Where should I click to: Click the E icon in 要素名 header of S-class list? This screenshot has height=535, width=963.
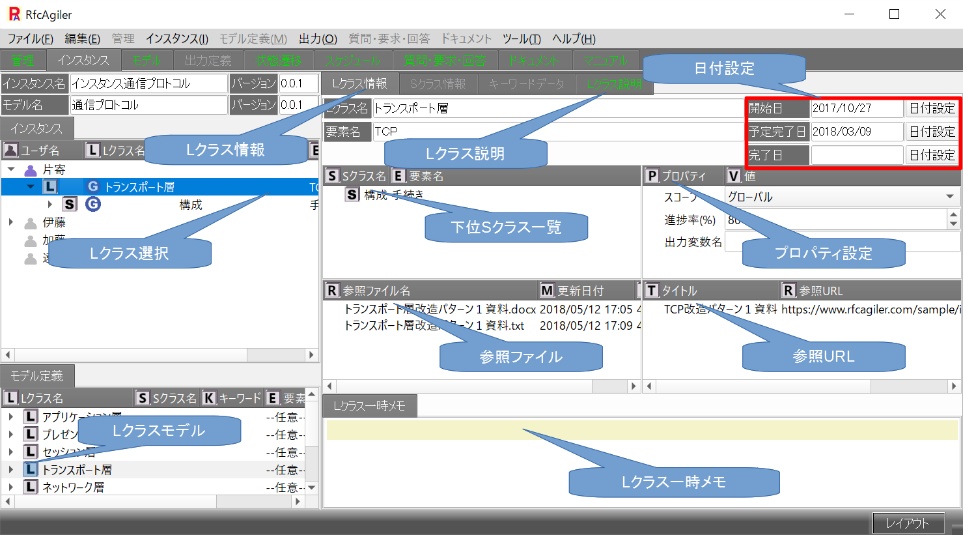[399, 176]
